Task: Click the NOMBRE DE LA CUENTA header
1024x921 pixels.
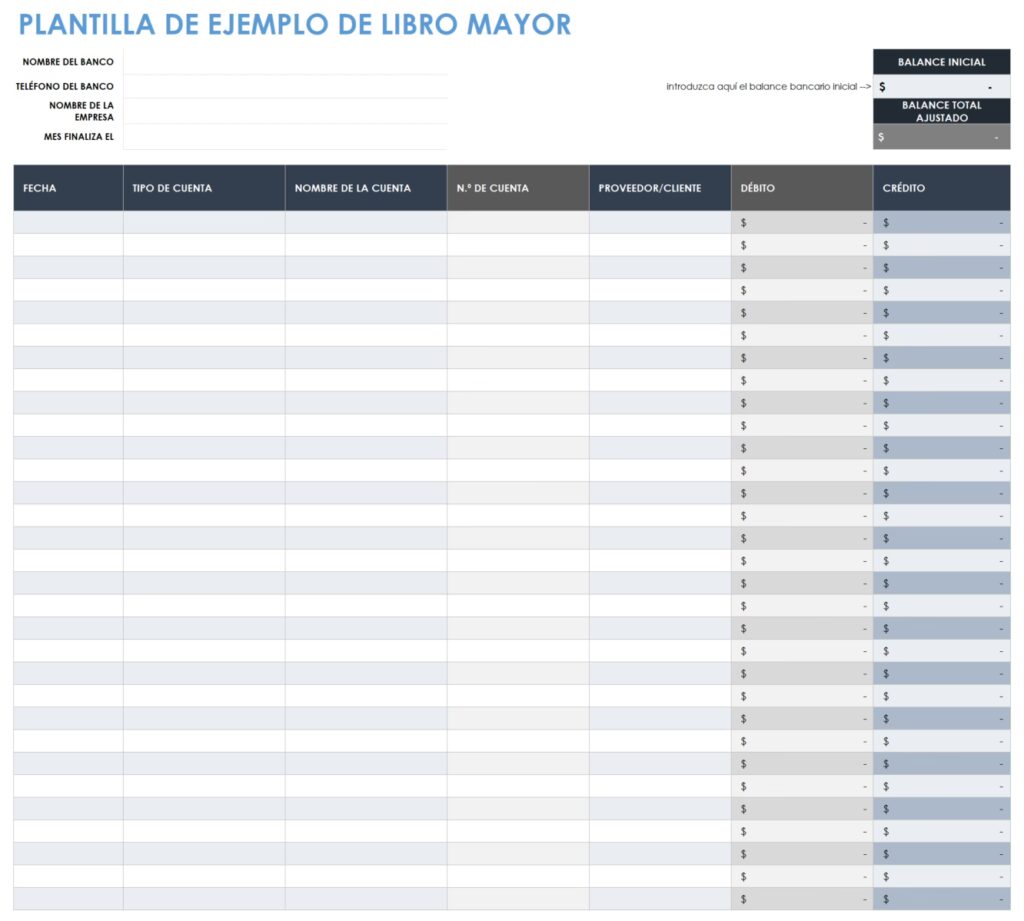Action: (x=365, y=188)
